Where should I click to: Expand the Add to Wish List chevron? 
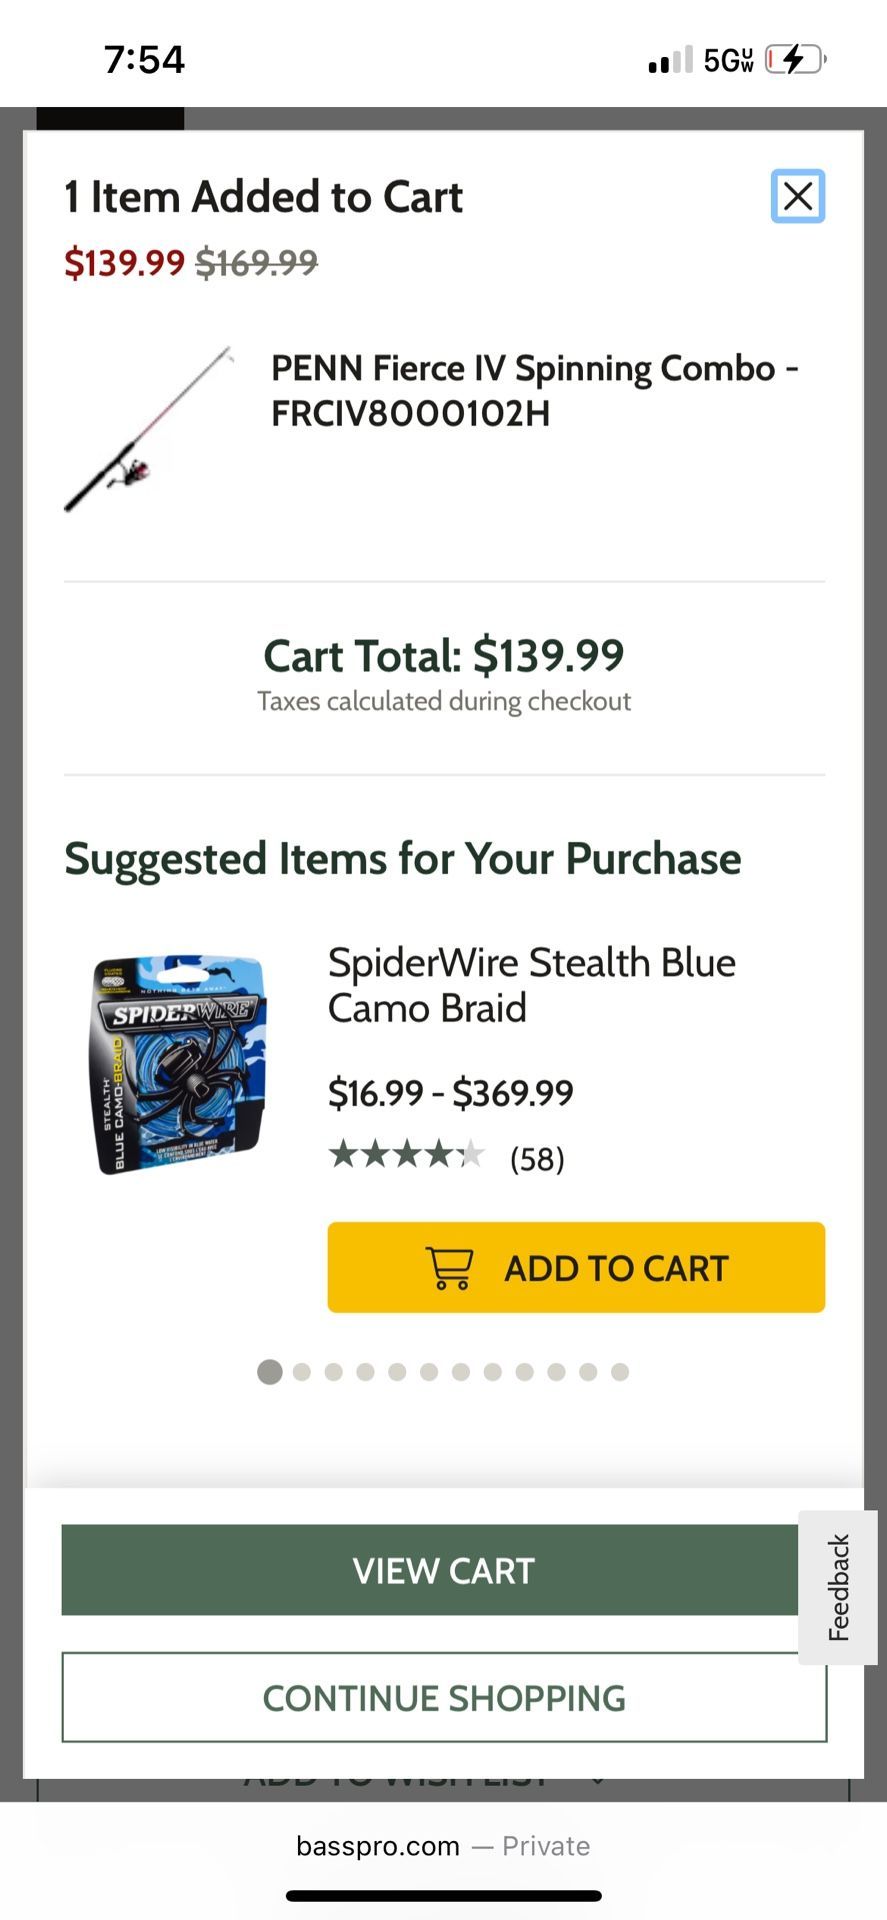598,1781
